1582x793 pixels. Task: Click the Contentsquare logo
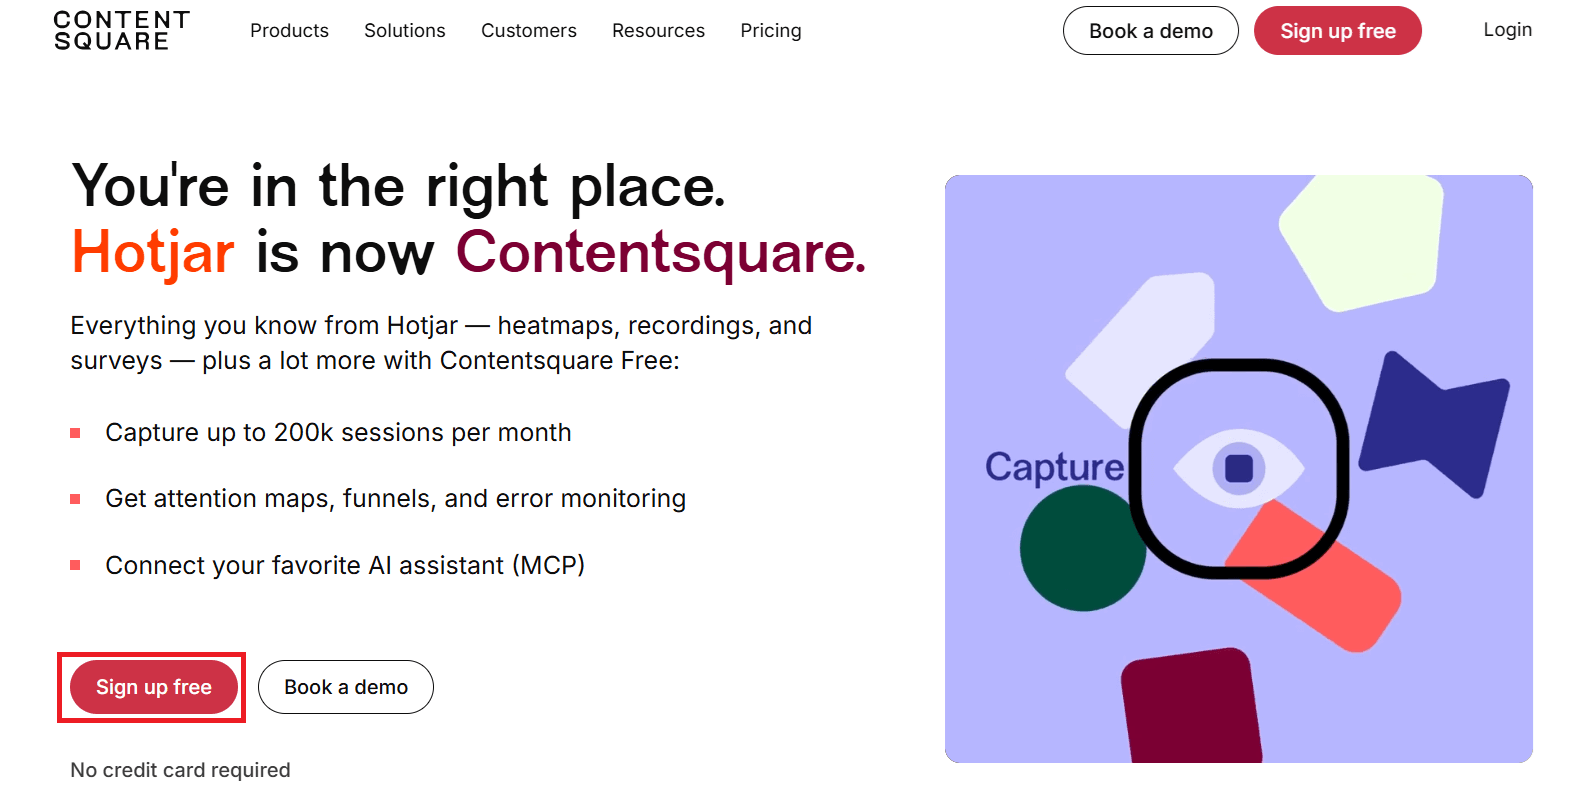[121, 31]
